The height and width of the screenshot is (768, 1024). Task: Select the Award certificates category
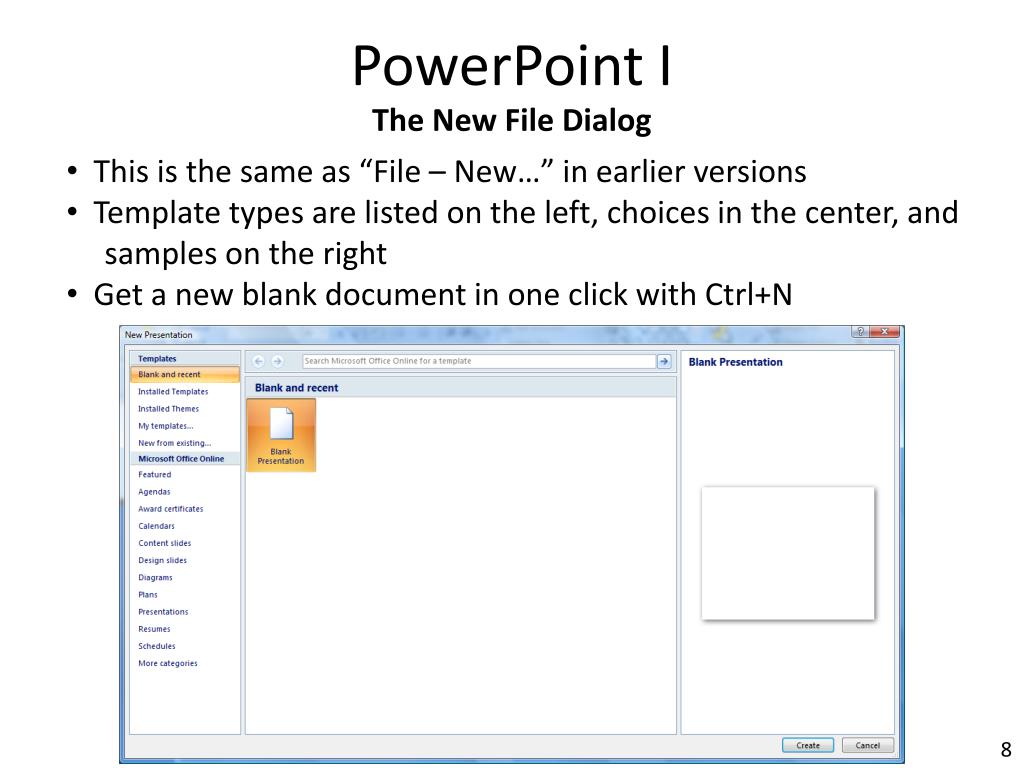pyautogui.click(x=170, y=509)
